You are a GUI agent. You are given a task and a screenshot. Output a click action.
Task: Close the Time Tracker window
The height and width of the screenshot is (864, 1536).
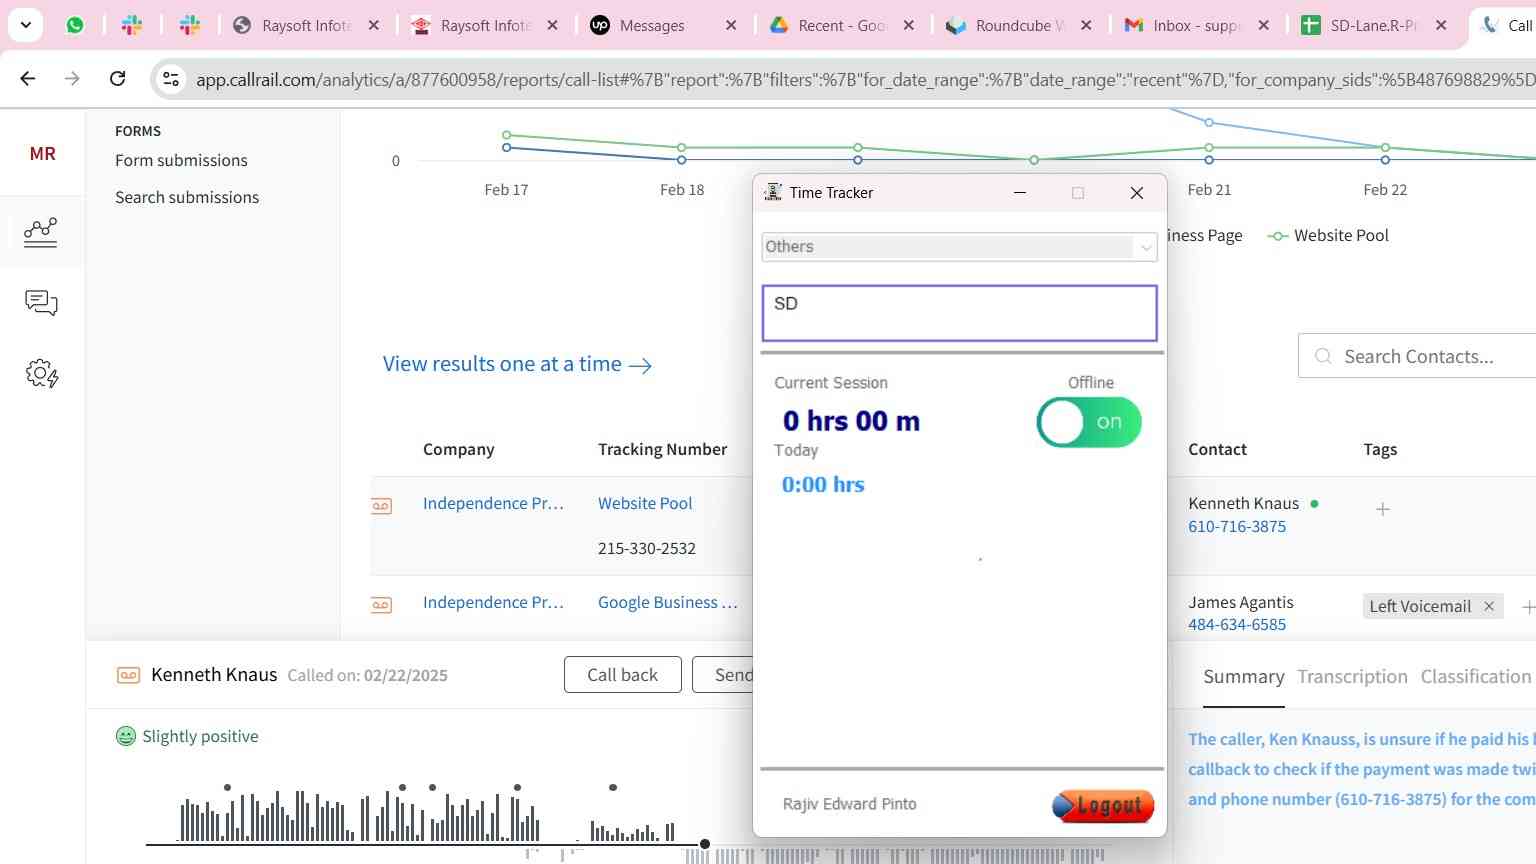1136,193
